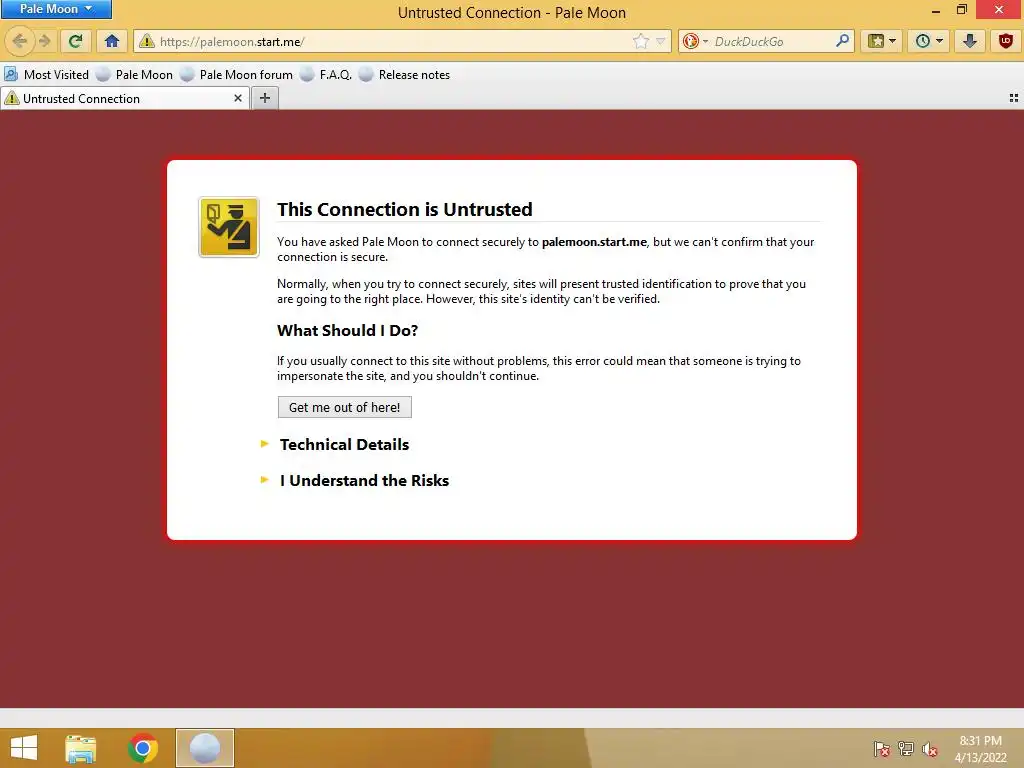Click the palemoon.start.me bold hostname text
This screenshot has width=1024, height=768.
(594, 242)
